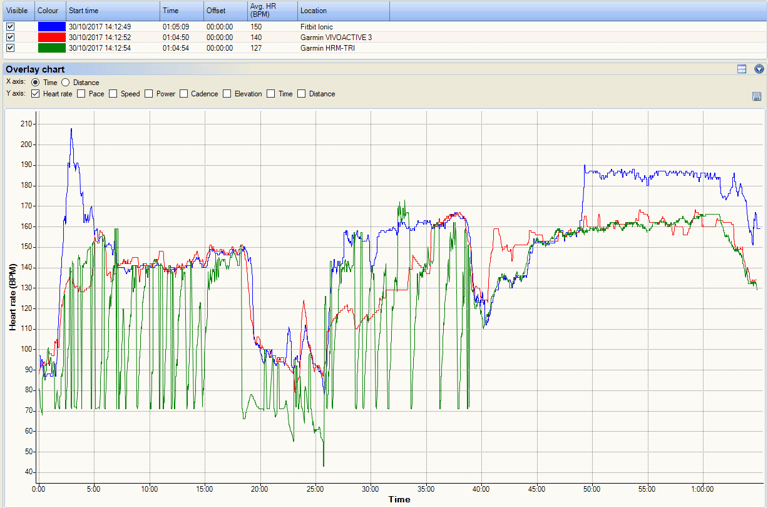
Task: Enable Pace on the Y axis
Action: tap(81, 94)
